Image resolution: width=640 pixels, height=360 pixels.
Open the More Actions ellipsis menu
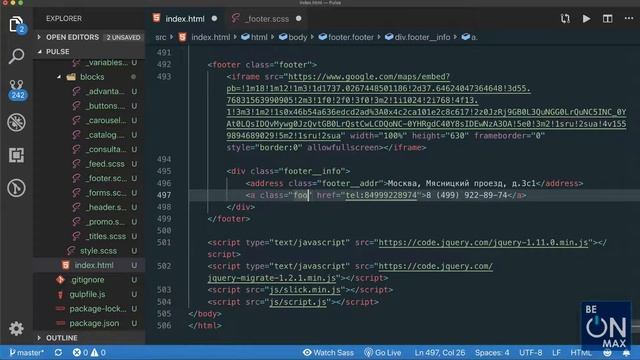click(x=629, y=18)
